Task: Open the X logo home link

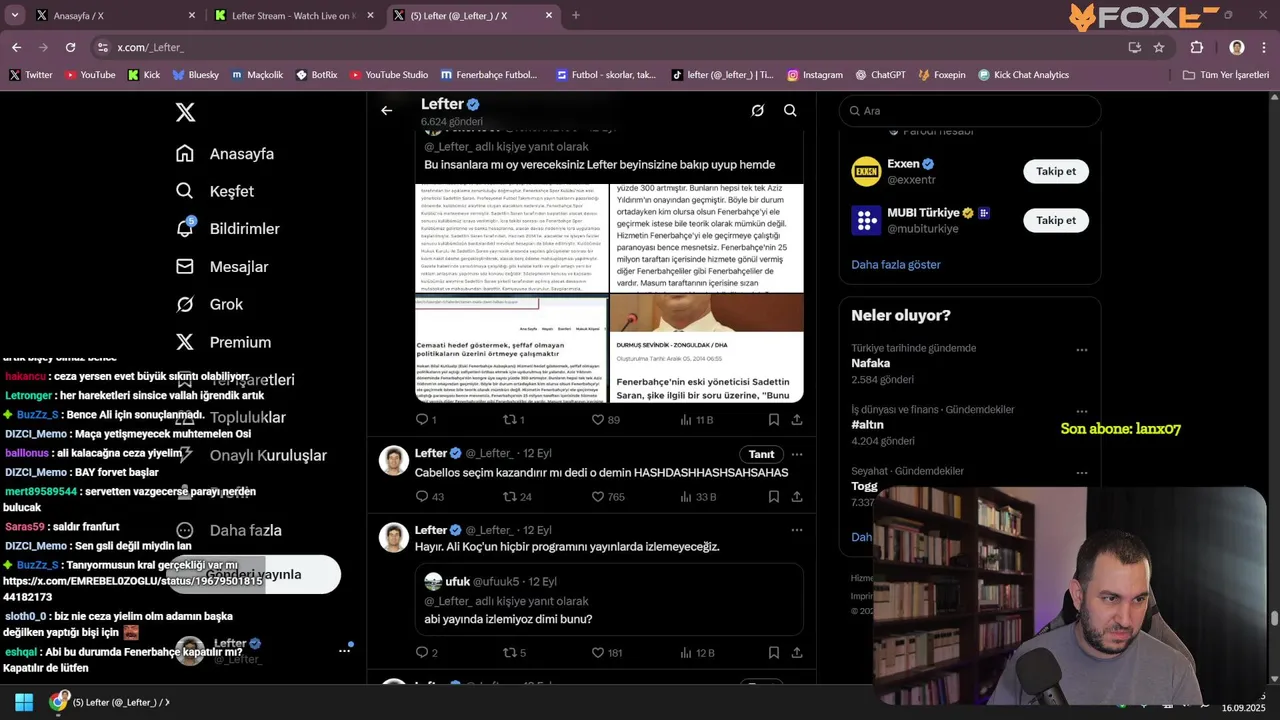Action: point(185,112)
